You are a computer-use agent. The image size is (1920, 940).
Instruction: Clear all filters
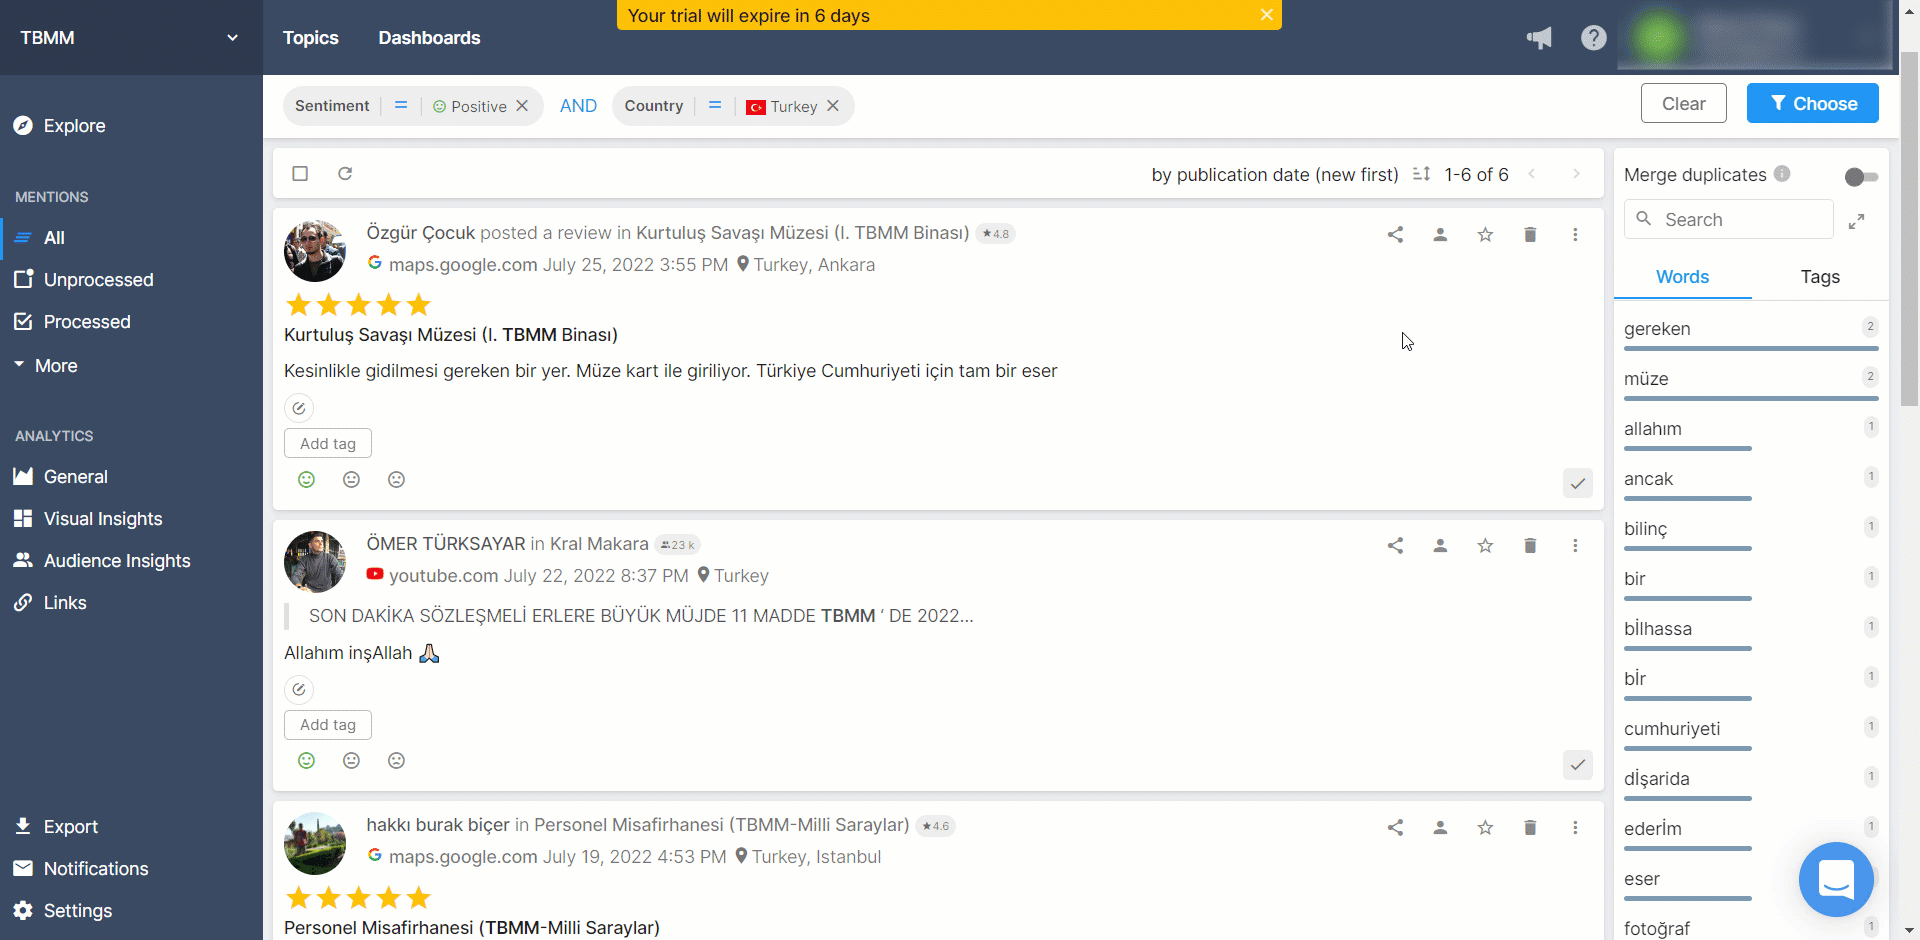click(1684, 103)
